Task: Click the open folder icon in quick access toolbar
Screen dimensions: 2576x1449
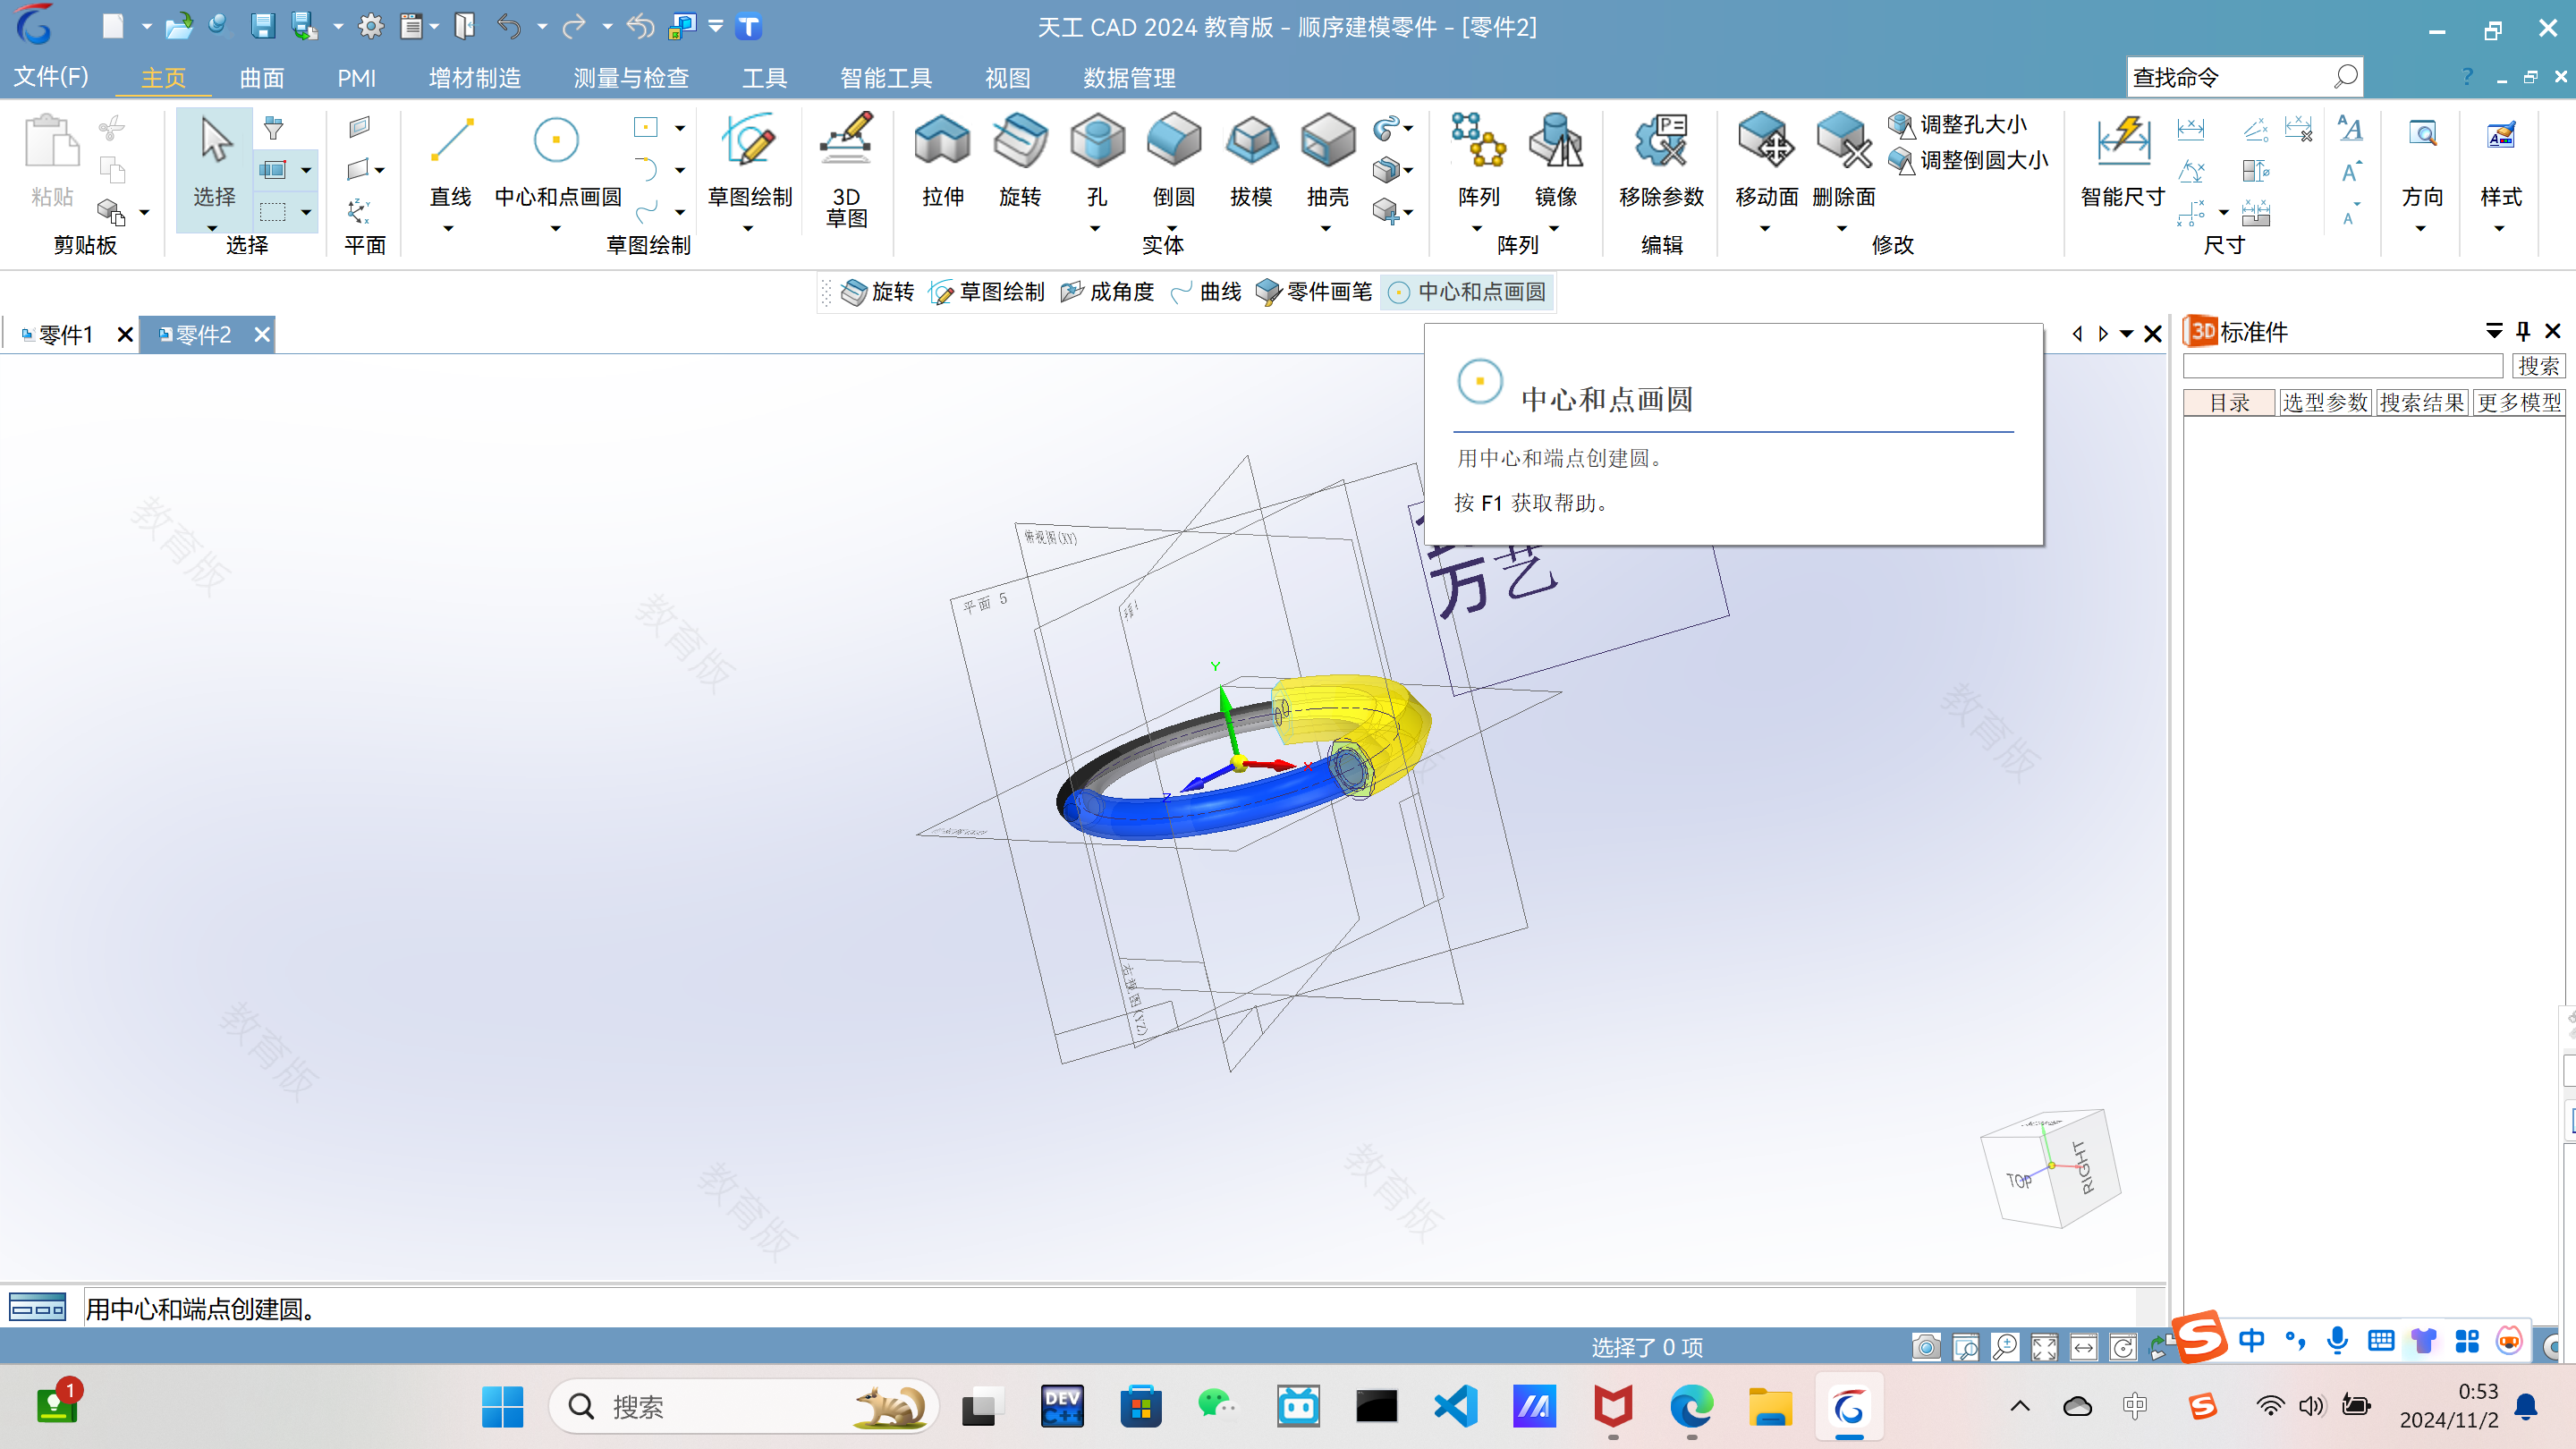Action: (179, 26)
